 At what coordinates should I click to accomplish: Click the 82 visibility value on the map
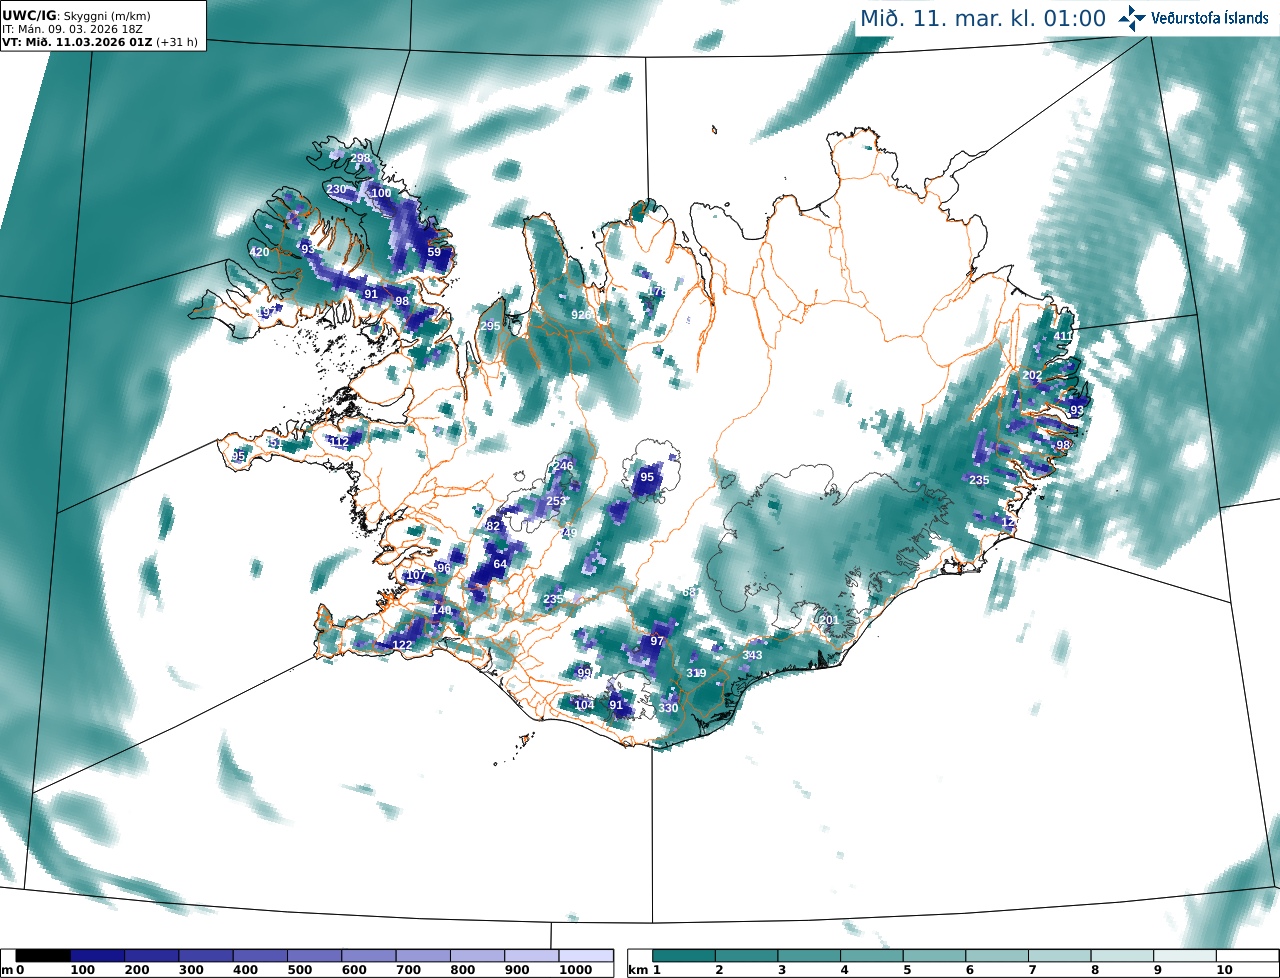[x=492, y=526]
